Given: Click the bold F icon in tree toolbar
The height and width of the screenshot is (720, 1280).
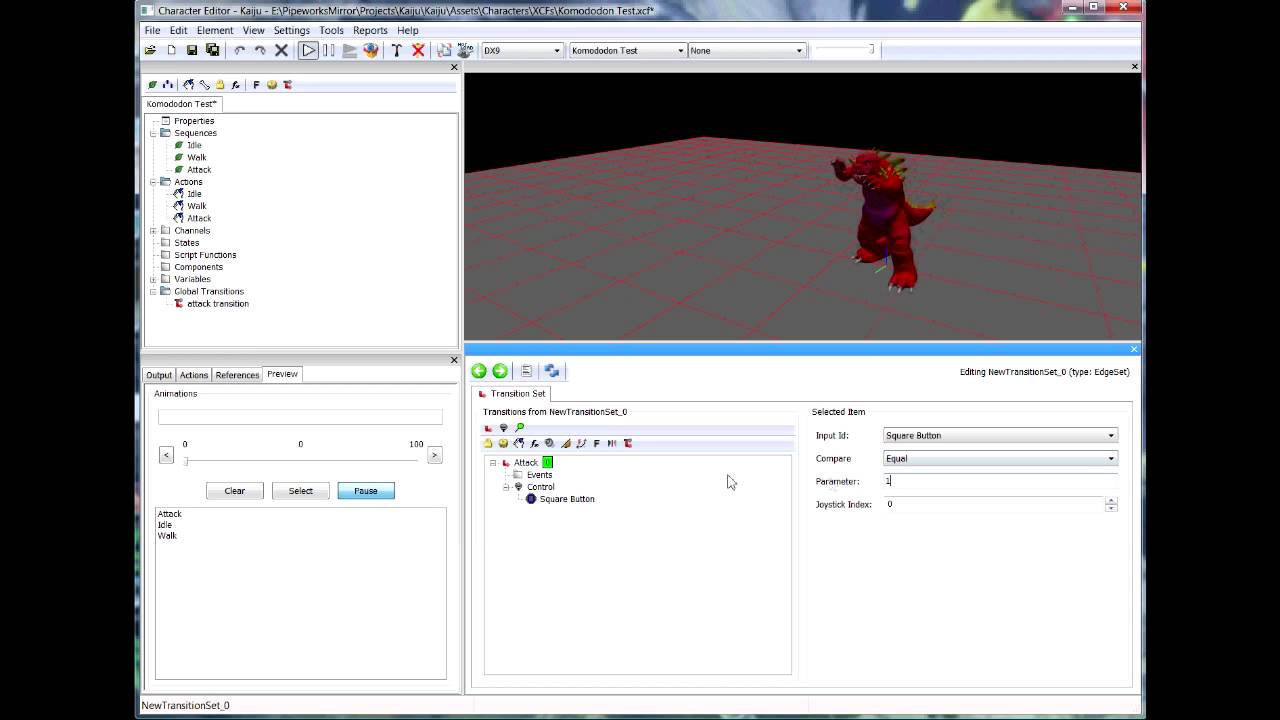Looking at the screenshot, I should (256, 85).
